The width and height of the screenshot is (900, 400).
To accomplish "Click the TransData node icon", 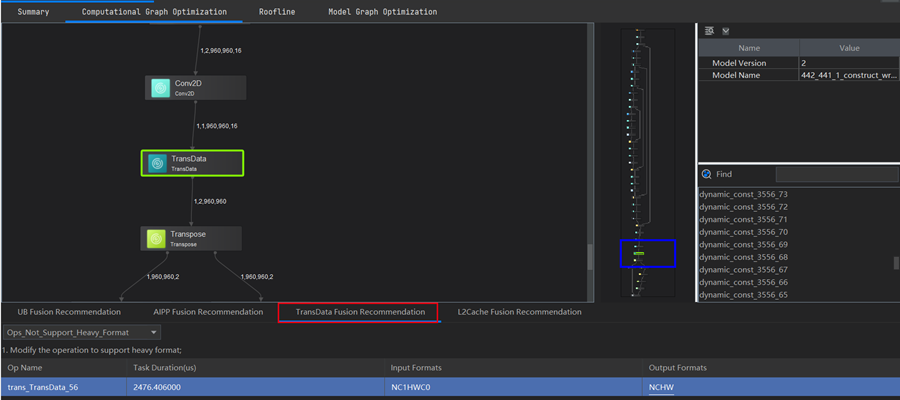I will point(157,163).
